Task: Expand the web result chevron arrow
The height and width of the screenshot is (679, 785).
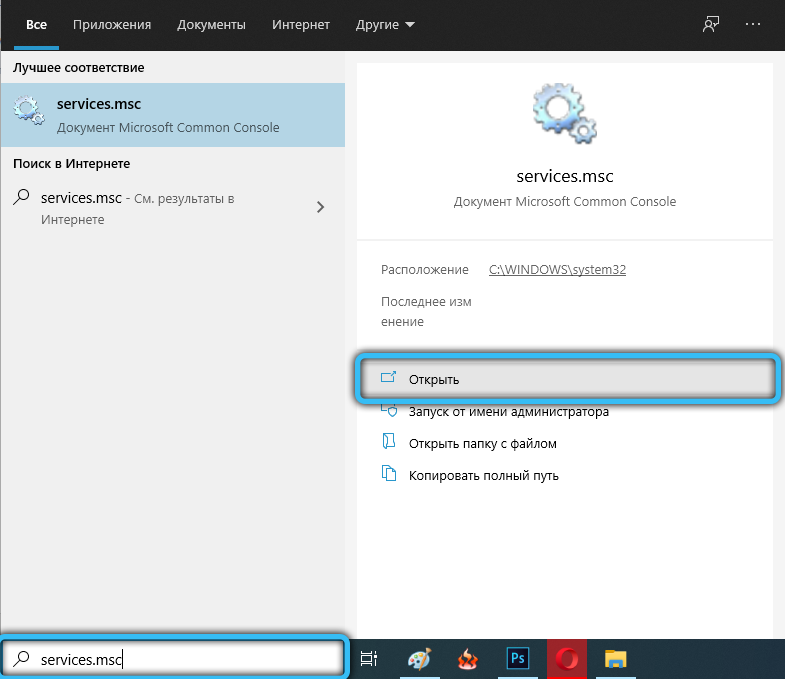Action: pyautogui.click(x=320, y=207)
